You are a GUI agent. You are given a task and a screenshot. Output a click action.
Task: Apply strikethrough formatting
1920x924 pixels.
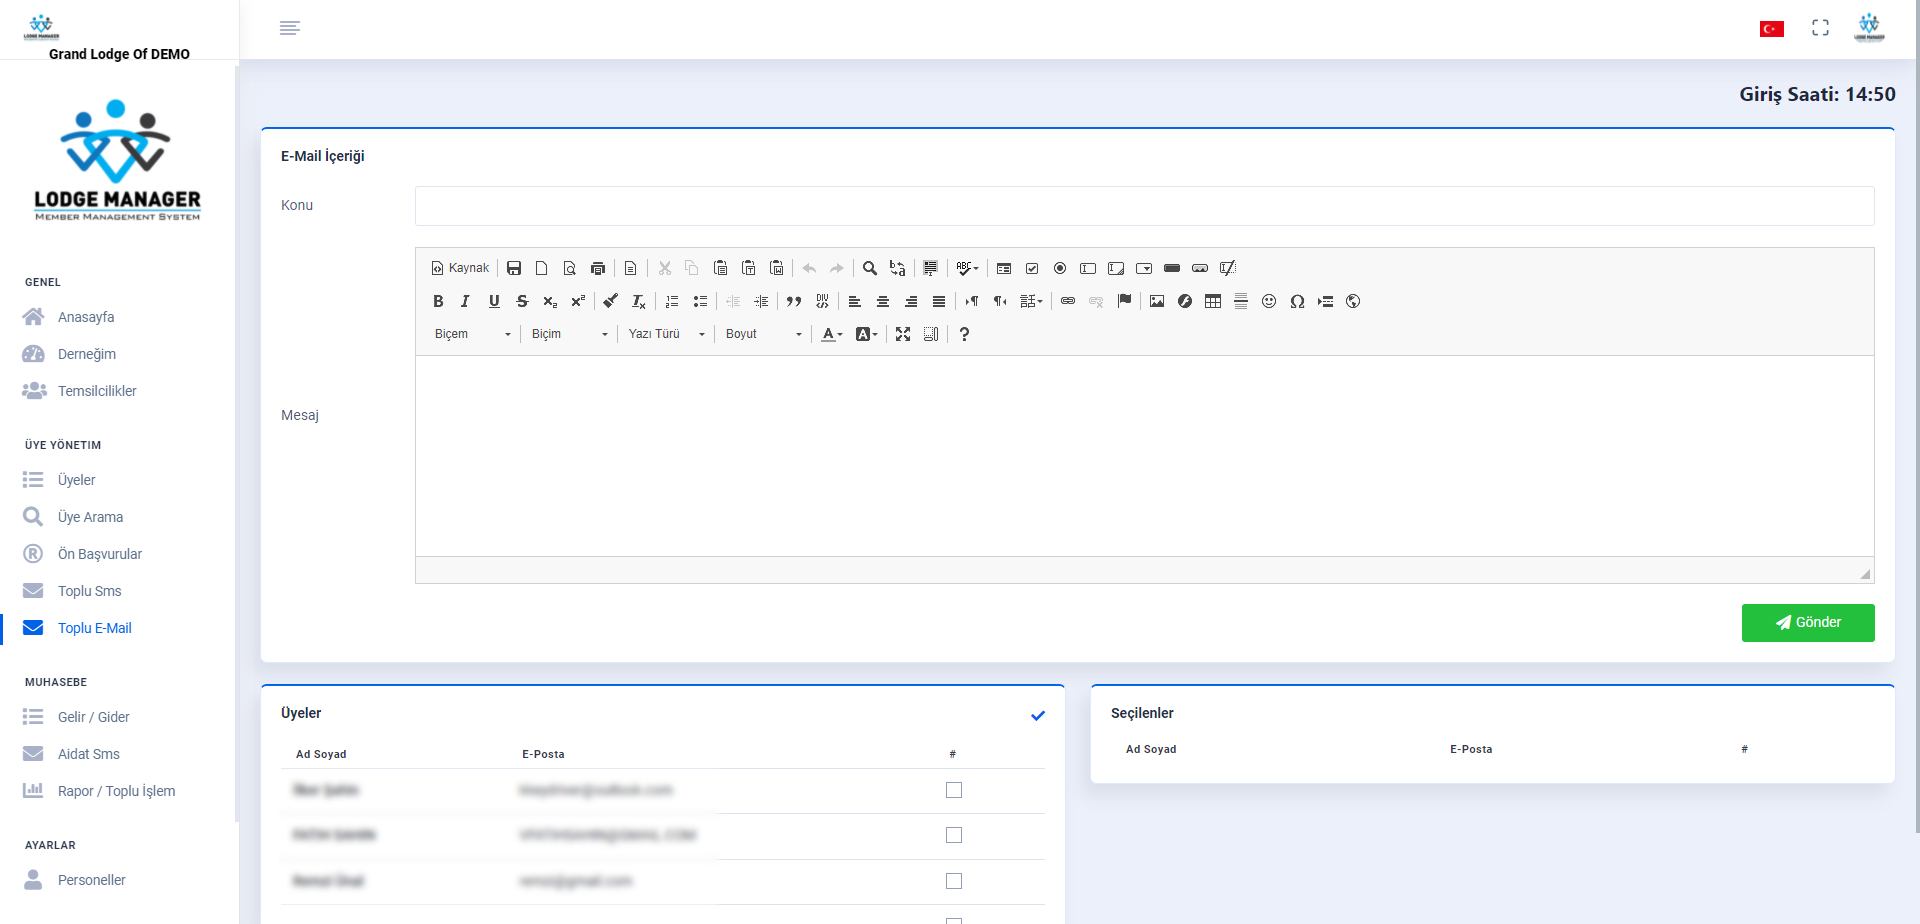pyautogui.click(x=522, y=301)
